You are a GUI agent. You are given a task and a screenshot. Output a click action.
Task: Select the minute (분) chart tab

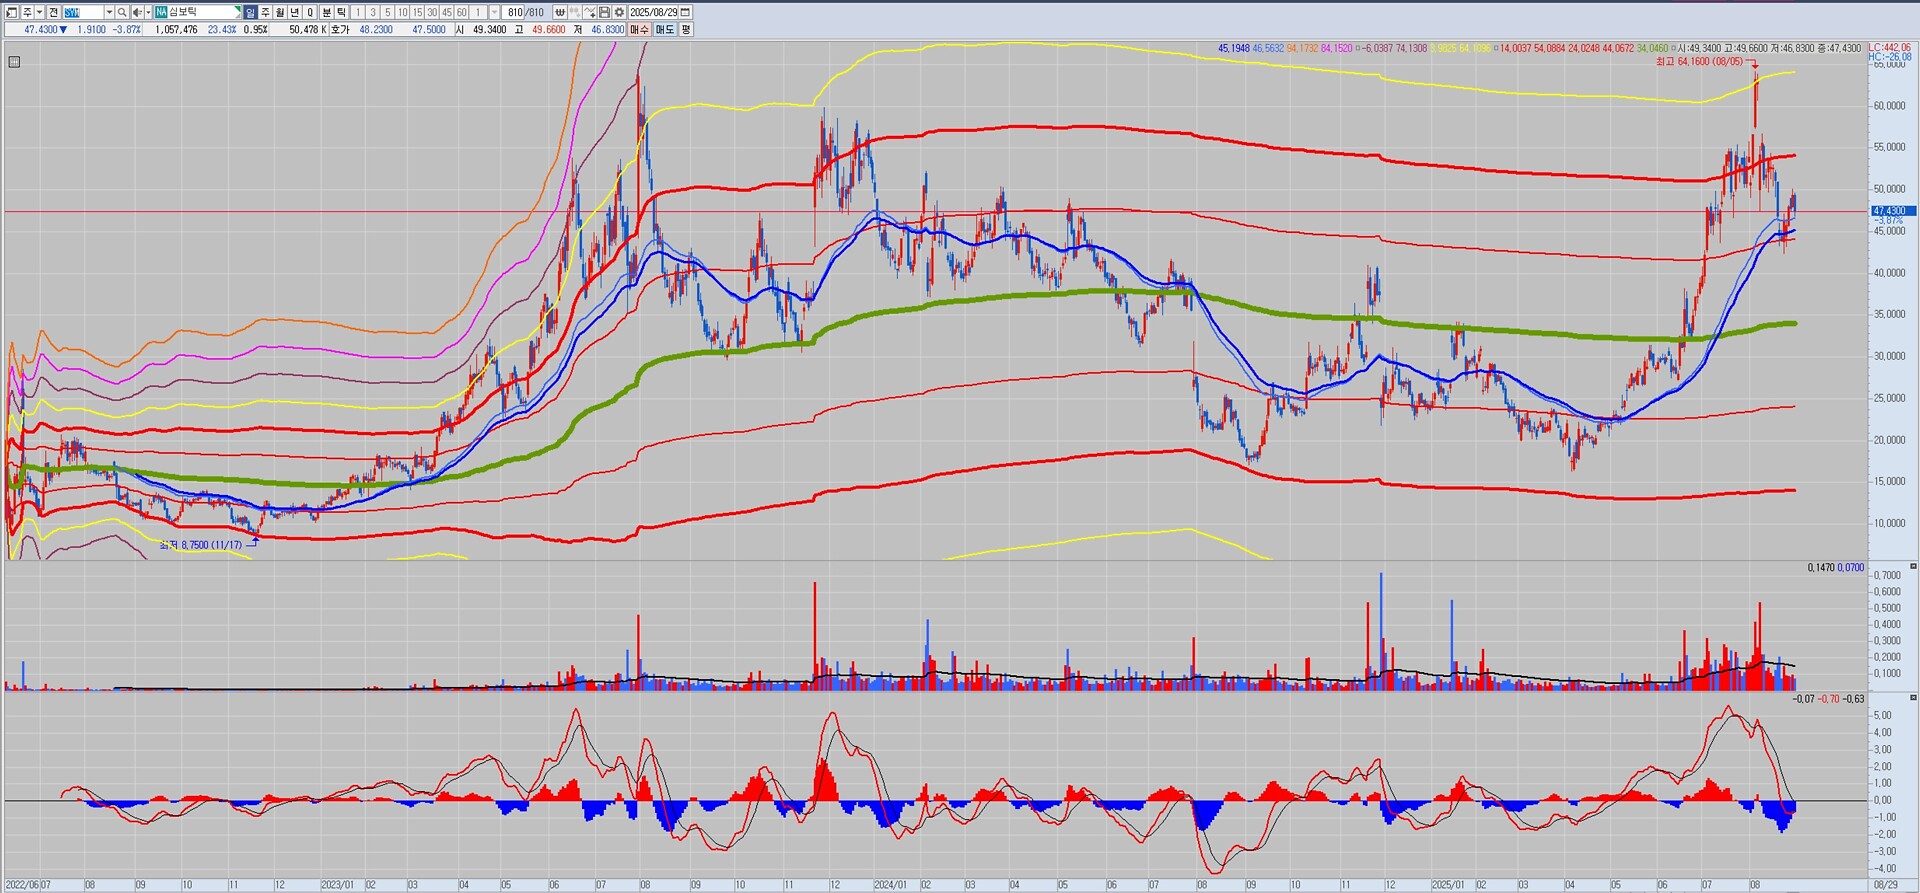(327, 12)
